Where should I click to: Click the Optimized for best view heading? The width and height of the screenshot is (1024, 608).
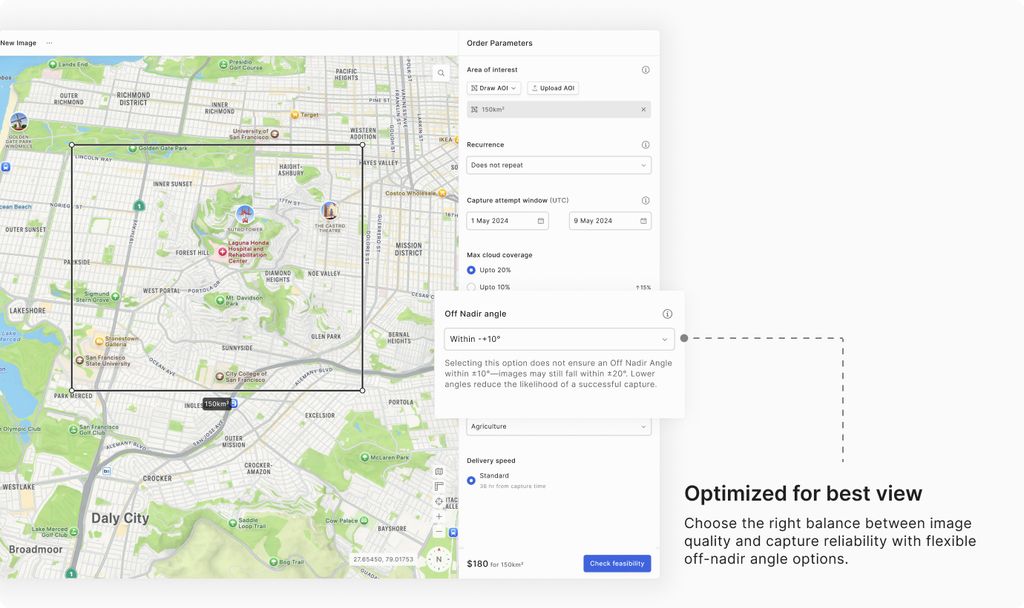tap(803, 494)
